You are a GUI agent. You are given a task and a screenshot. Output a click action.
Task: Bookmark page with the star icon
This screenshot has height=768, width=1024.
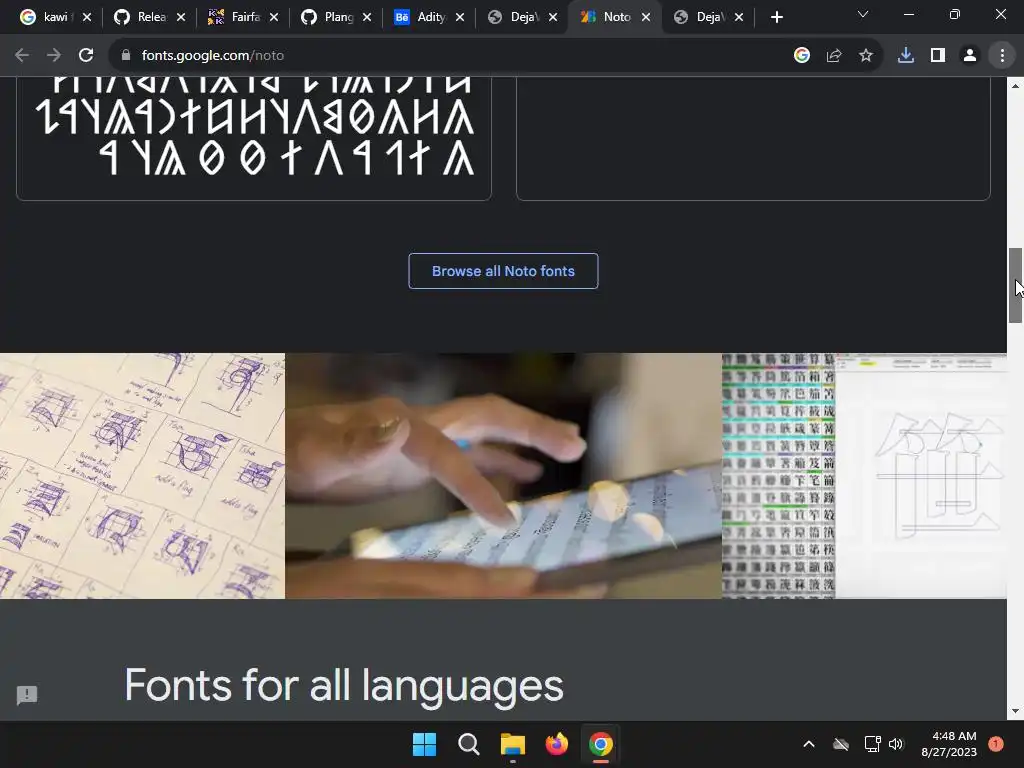click(866, 56)
